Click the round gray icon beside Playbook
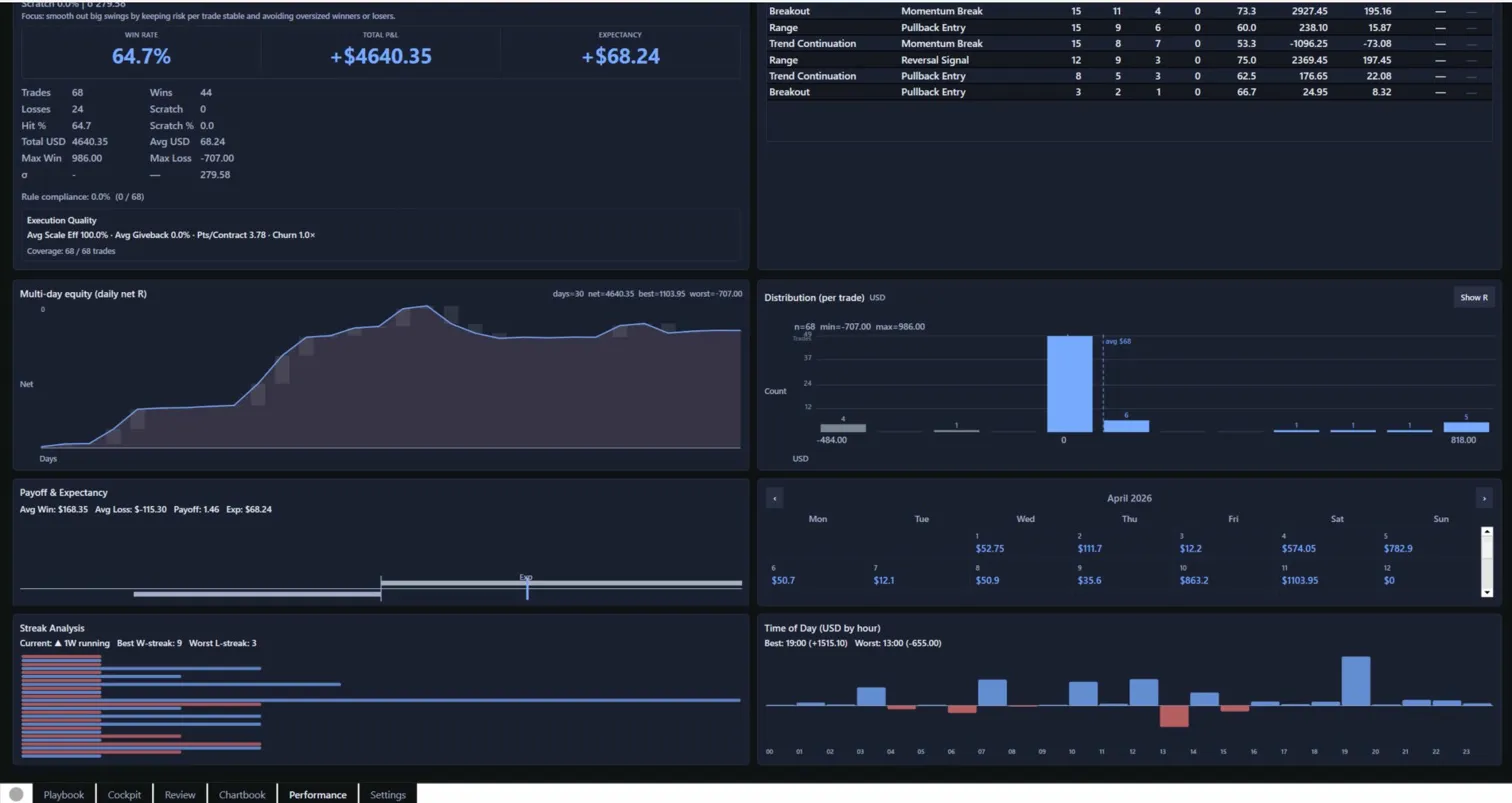This screenshot has width=1512, height=803. point(16,794)
